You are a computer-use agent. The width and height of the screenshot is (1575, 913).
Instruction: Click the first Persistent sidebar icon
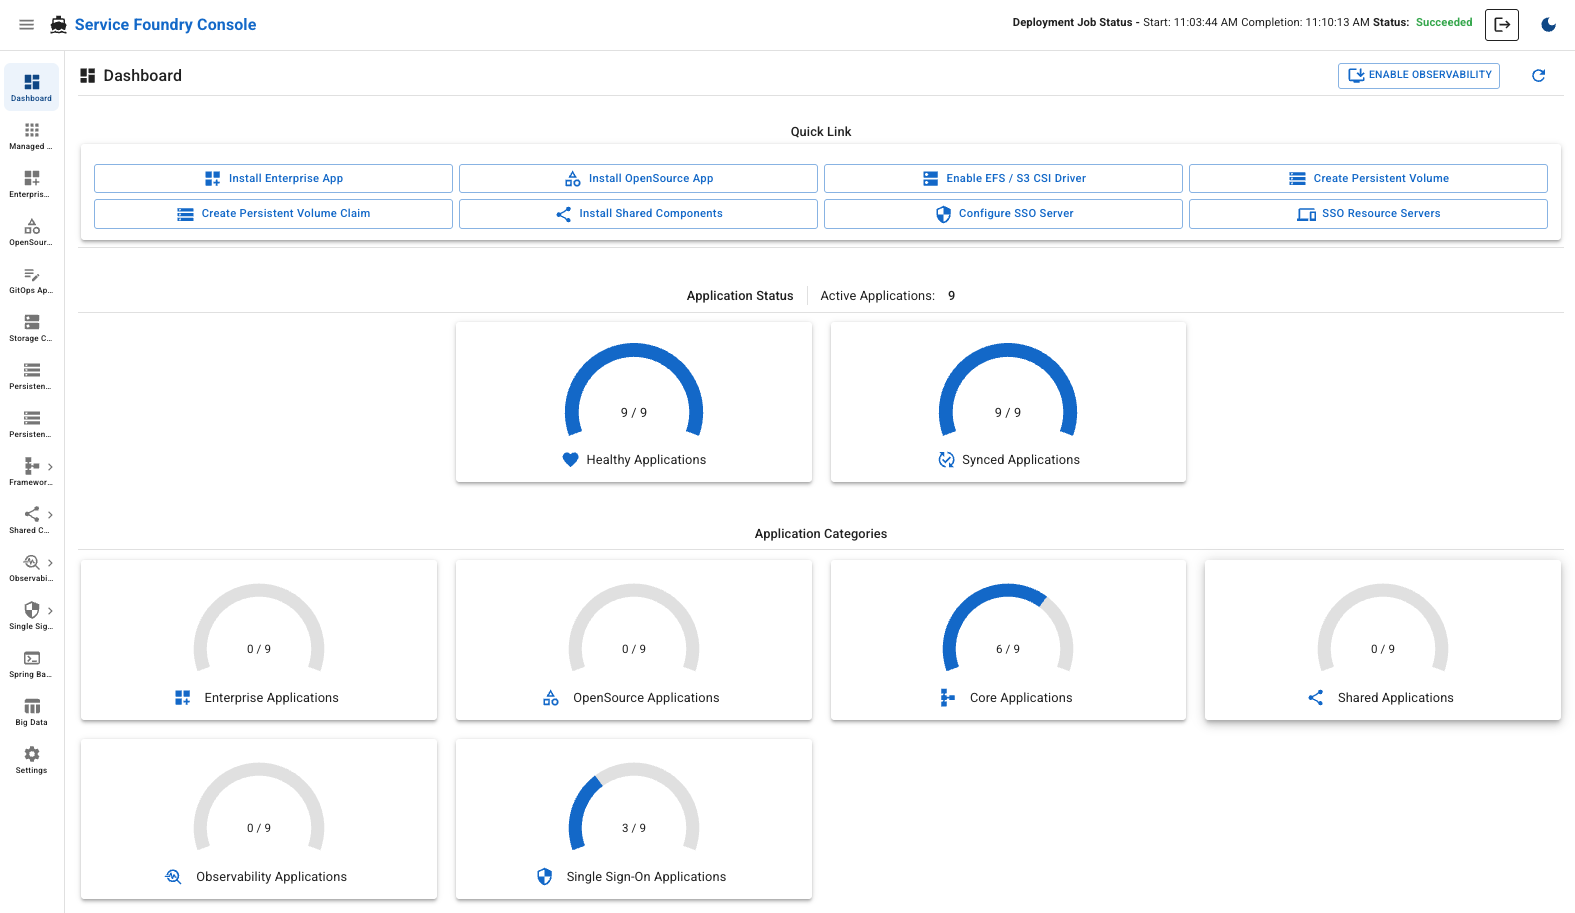32,370
